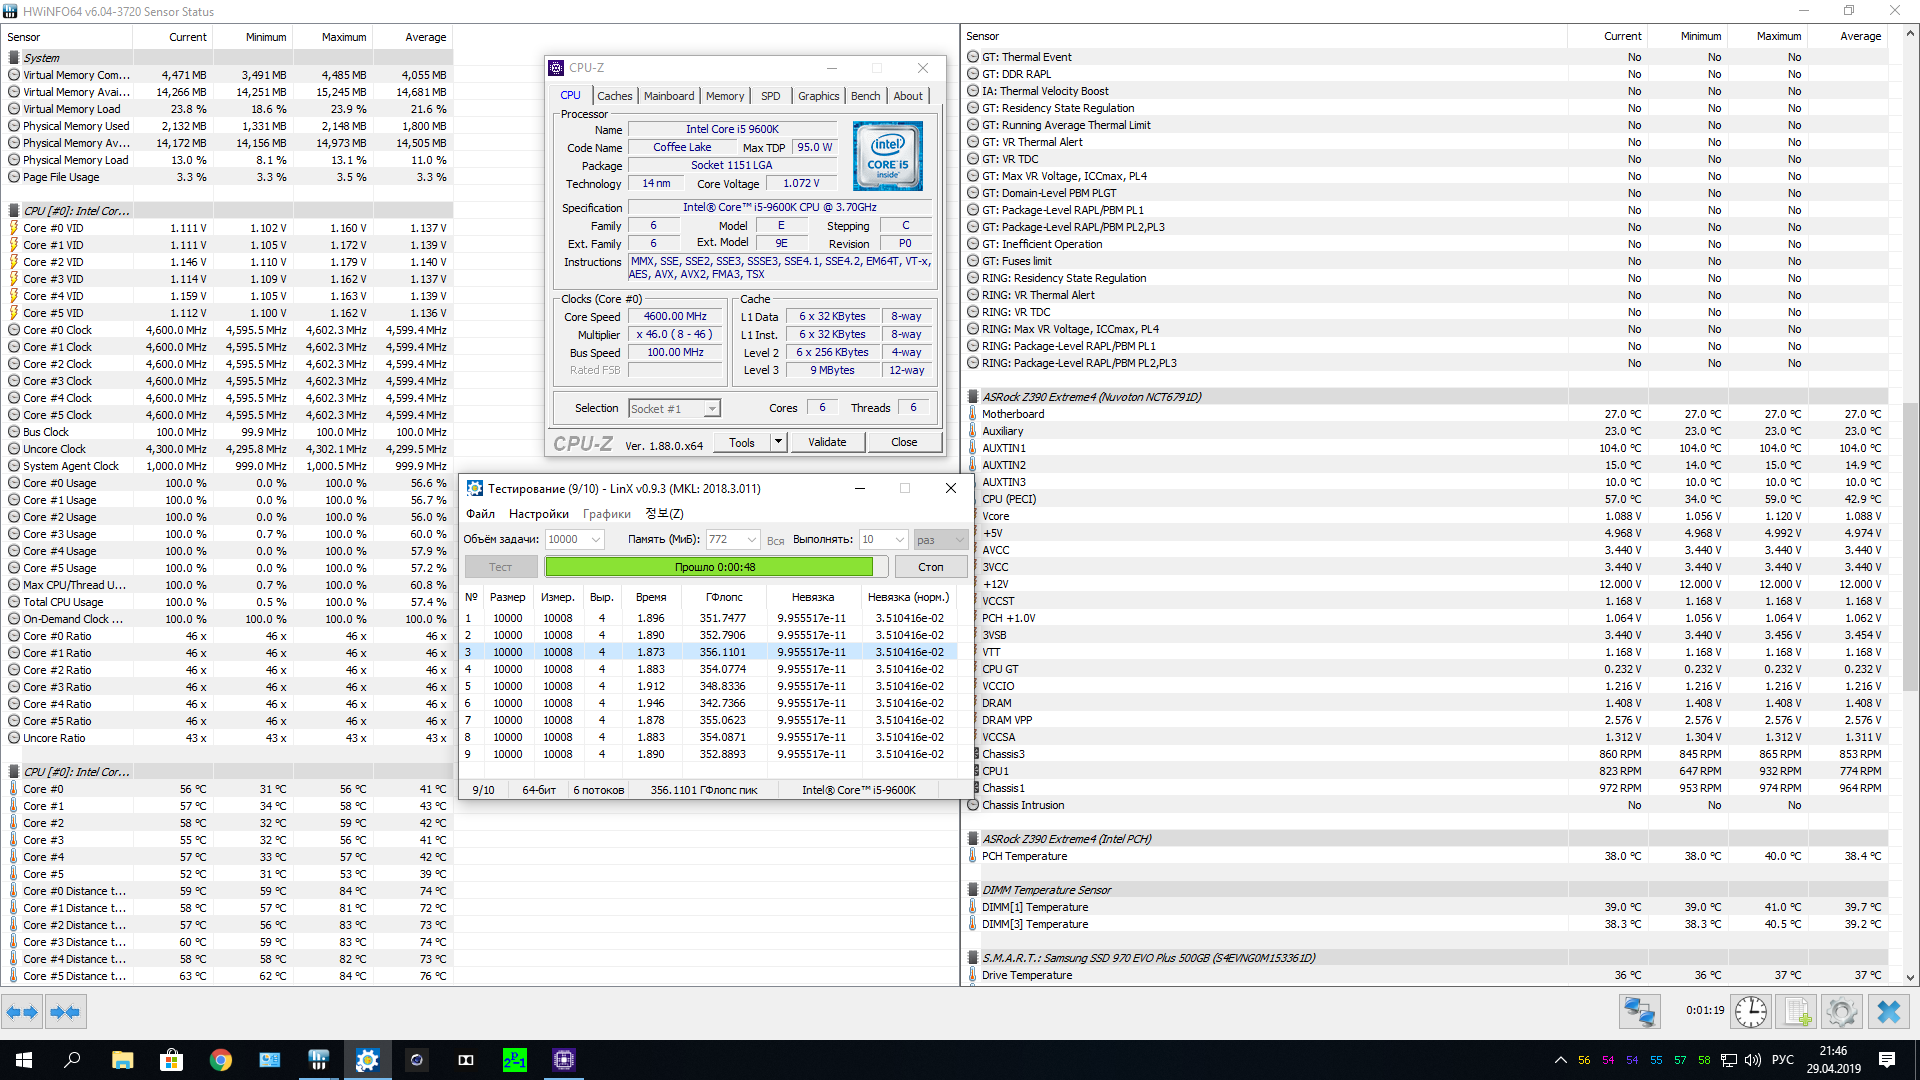Open the LinX run count dropdown
Screen dimensions: 1920x1080
(899, 540)
